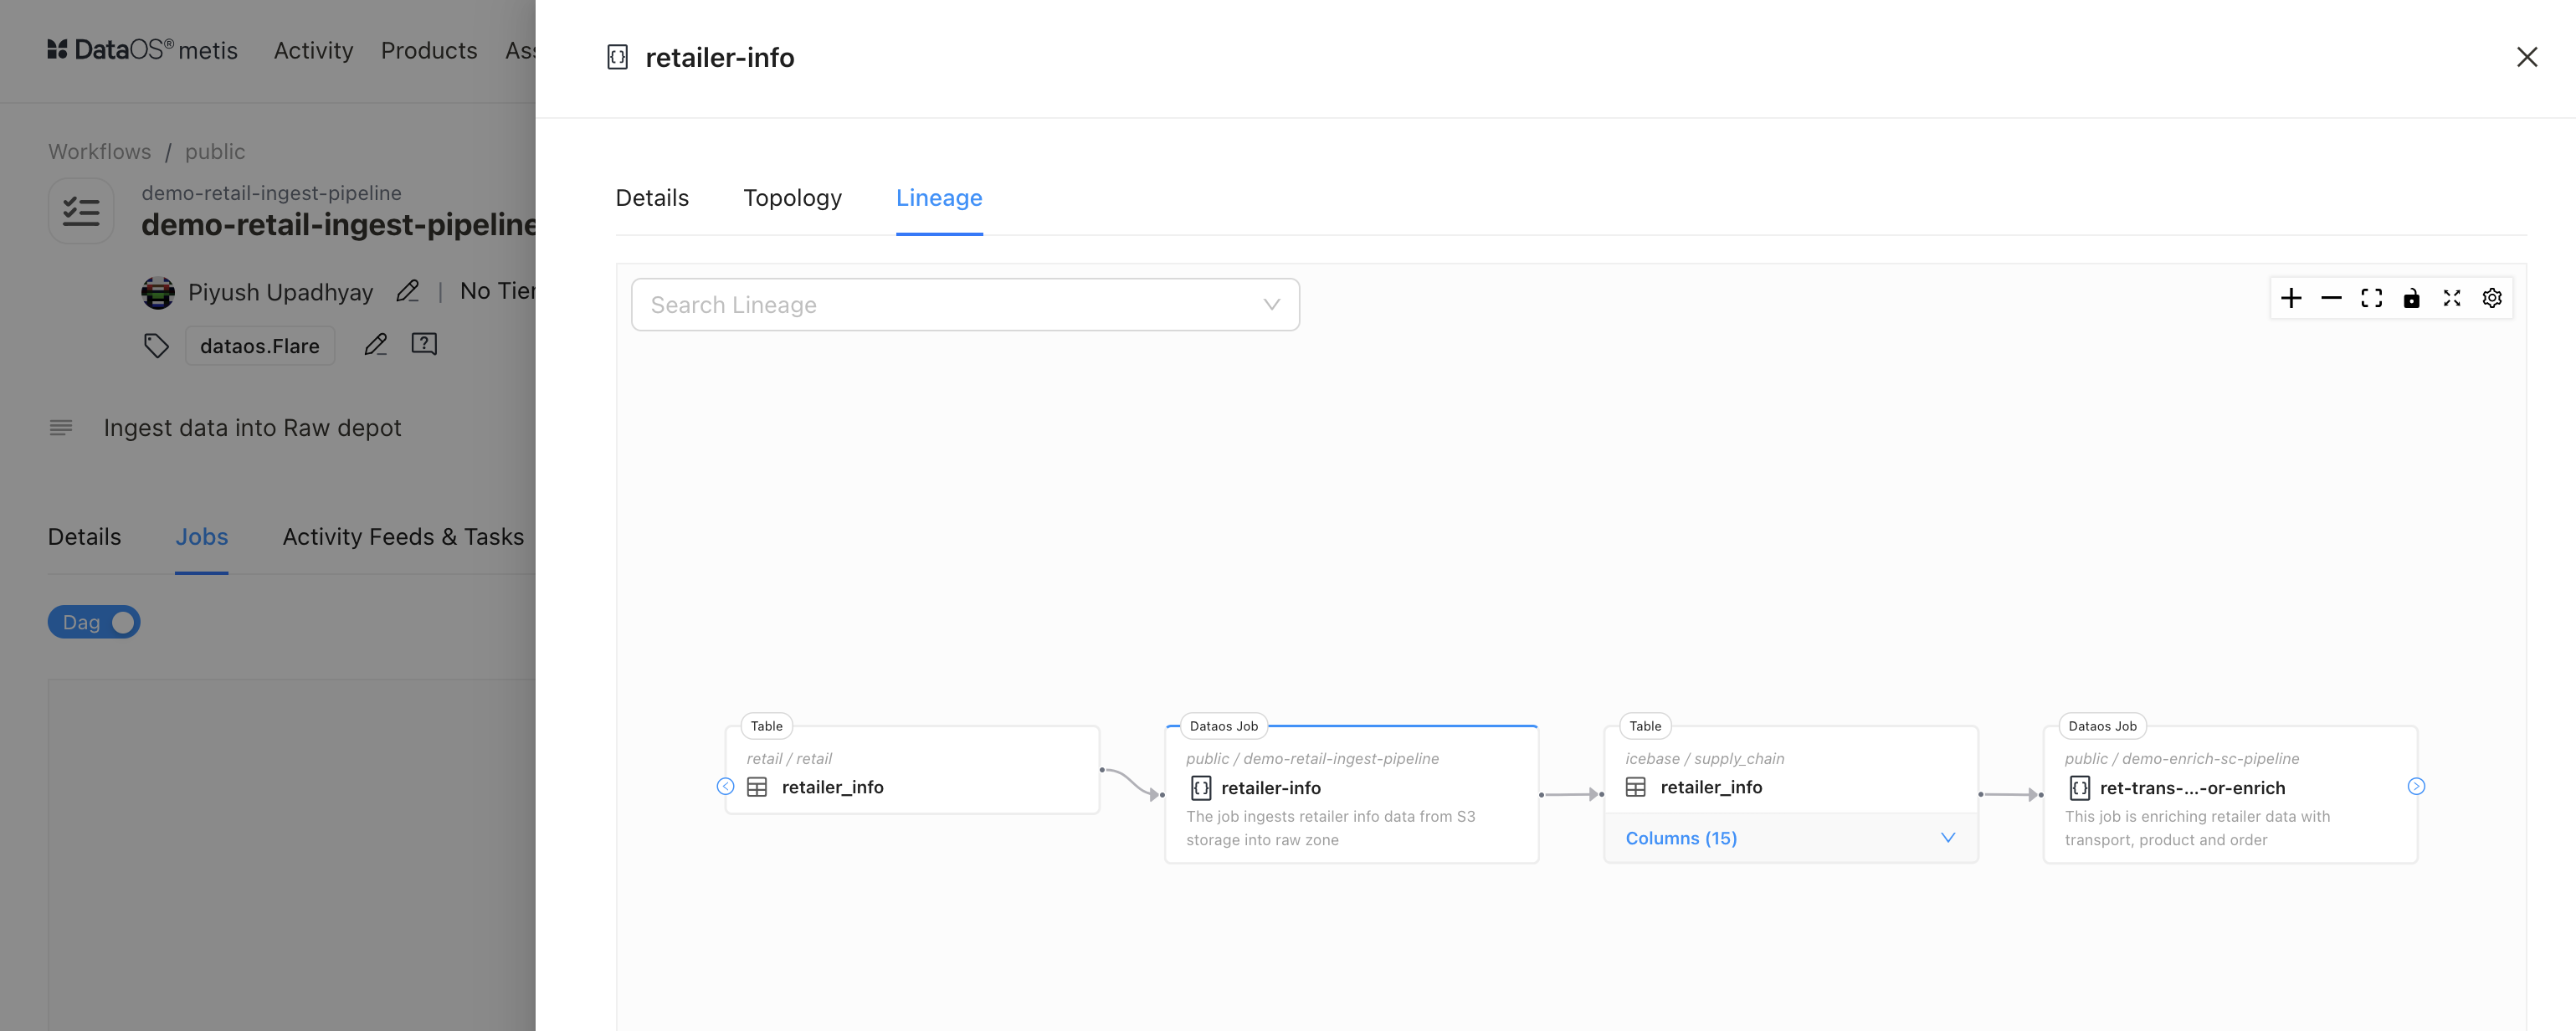Click the settings gear icon in lineage toolbar
This screenshot has height=1031, width=2576.
click(2492, 297)
